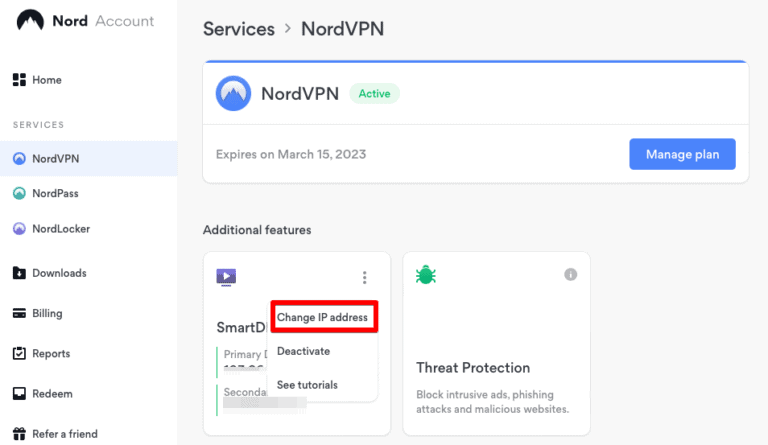Click the Redeem icon in sidebar
The width and height of the screenshot is (768, 445).
point(19,393)
